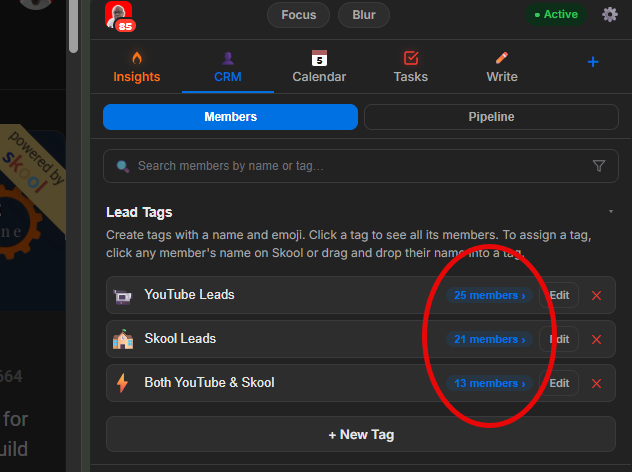Click the CRM person icon
Viewport: 632px width, 472px height.
[x=228, y=58]
